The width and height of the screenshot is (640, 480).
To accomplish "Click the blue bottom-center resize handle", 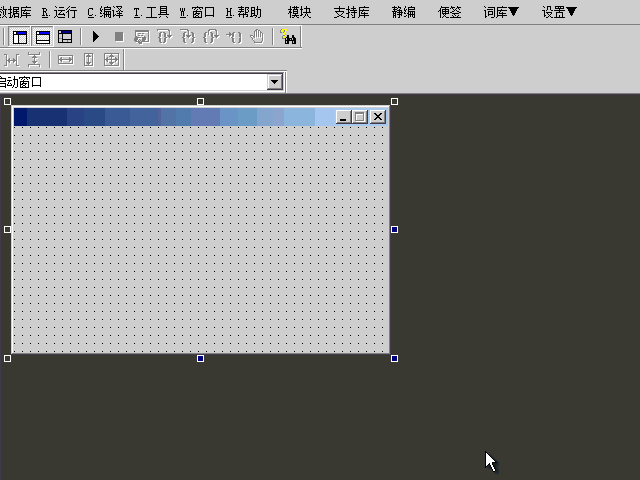I will pyautogui.click(x=200, y=358).
